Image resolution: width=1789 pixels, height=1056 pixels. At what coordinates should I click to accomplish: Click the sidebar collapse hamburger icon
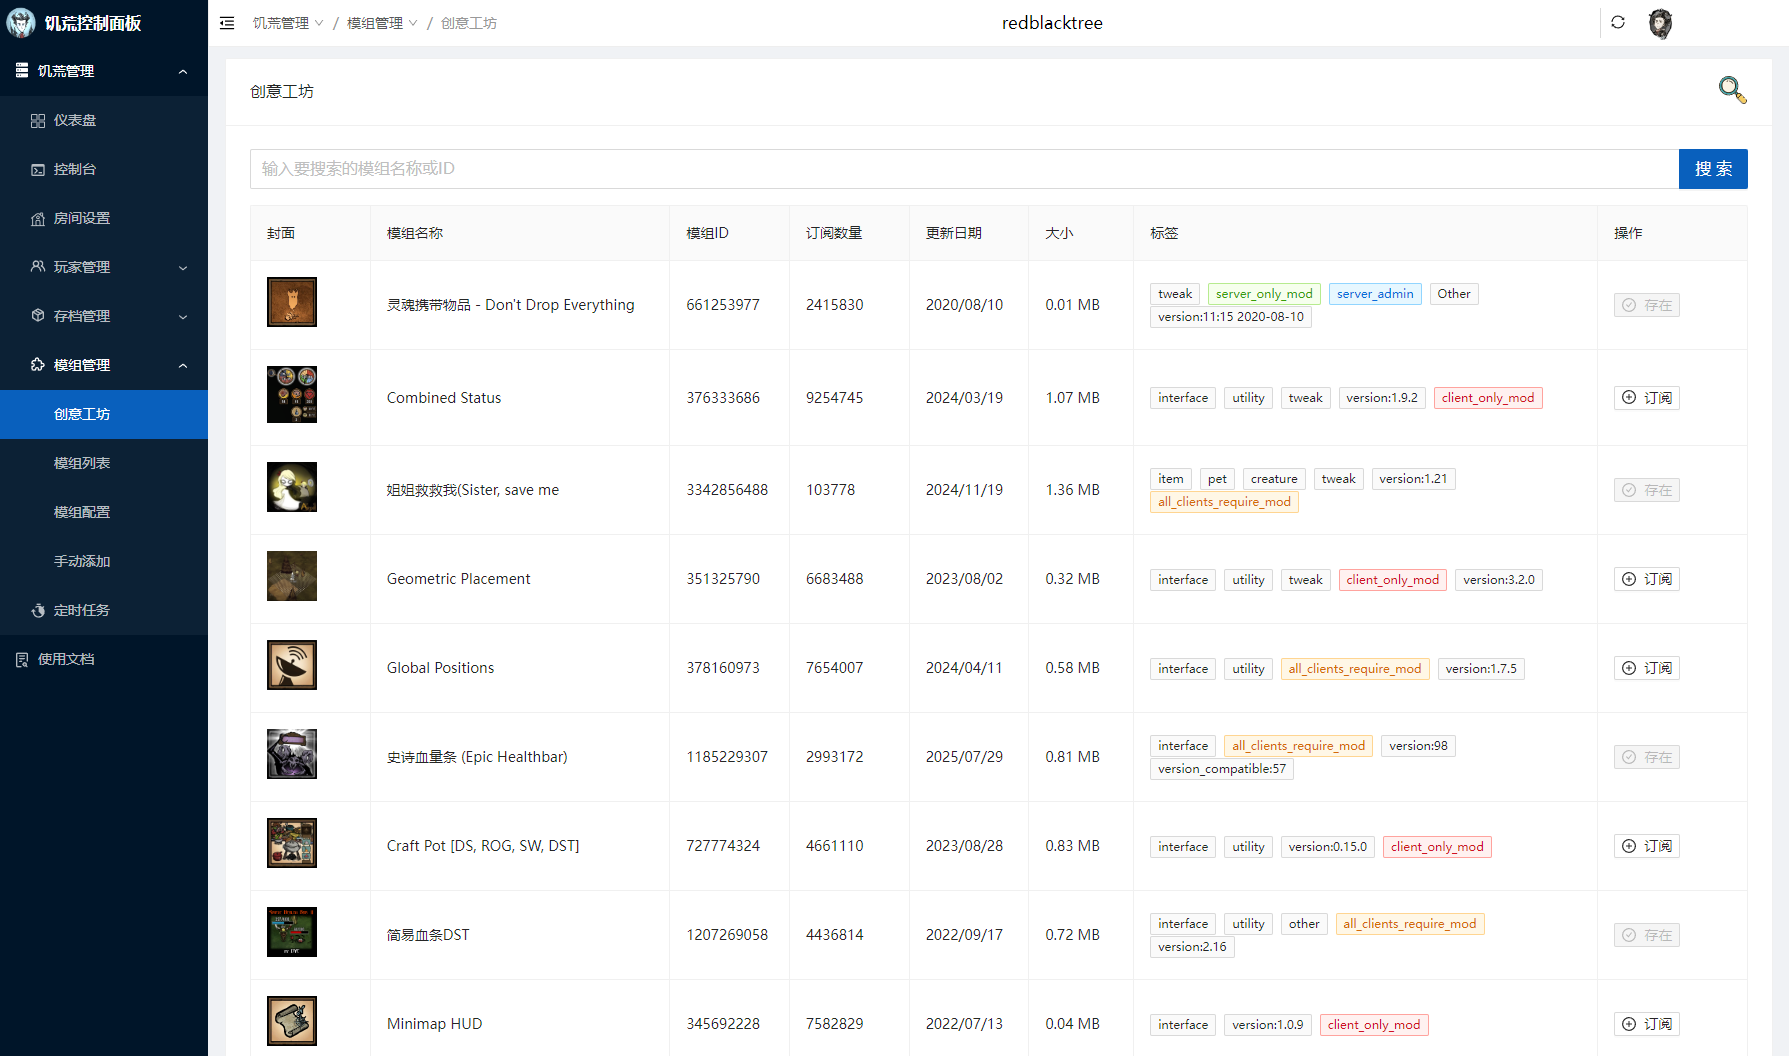point(227,23)
